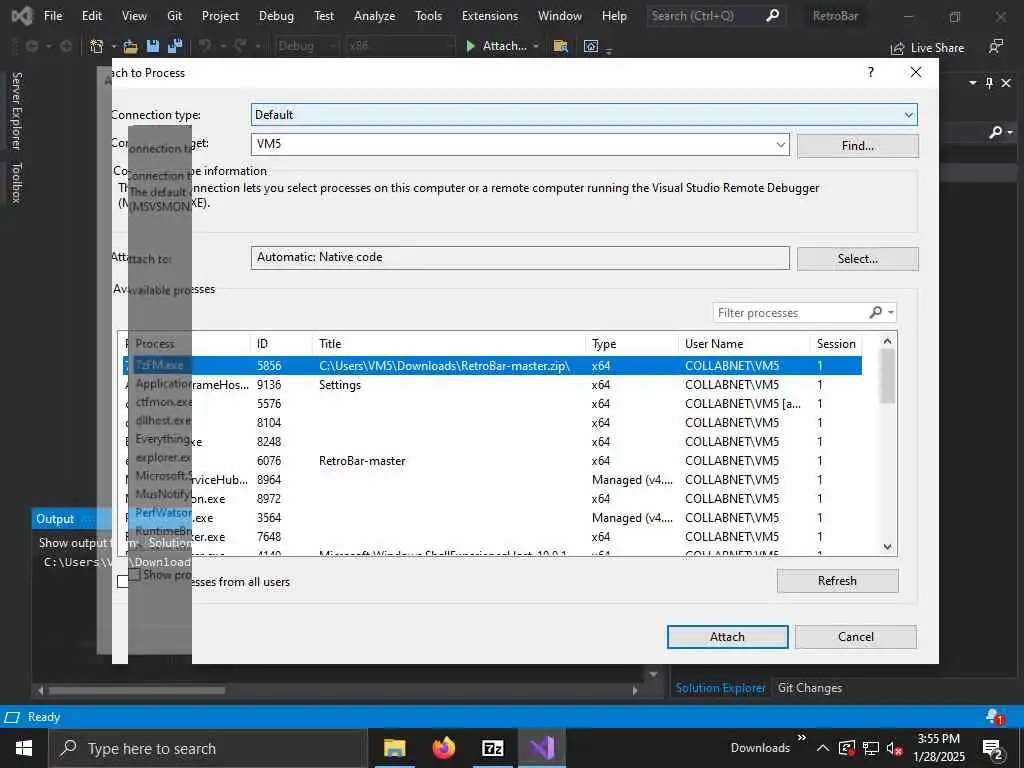
Task: Click the Save icon in toolbar
Action: coord(153,46)
